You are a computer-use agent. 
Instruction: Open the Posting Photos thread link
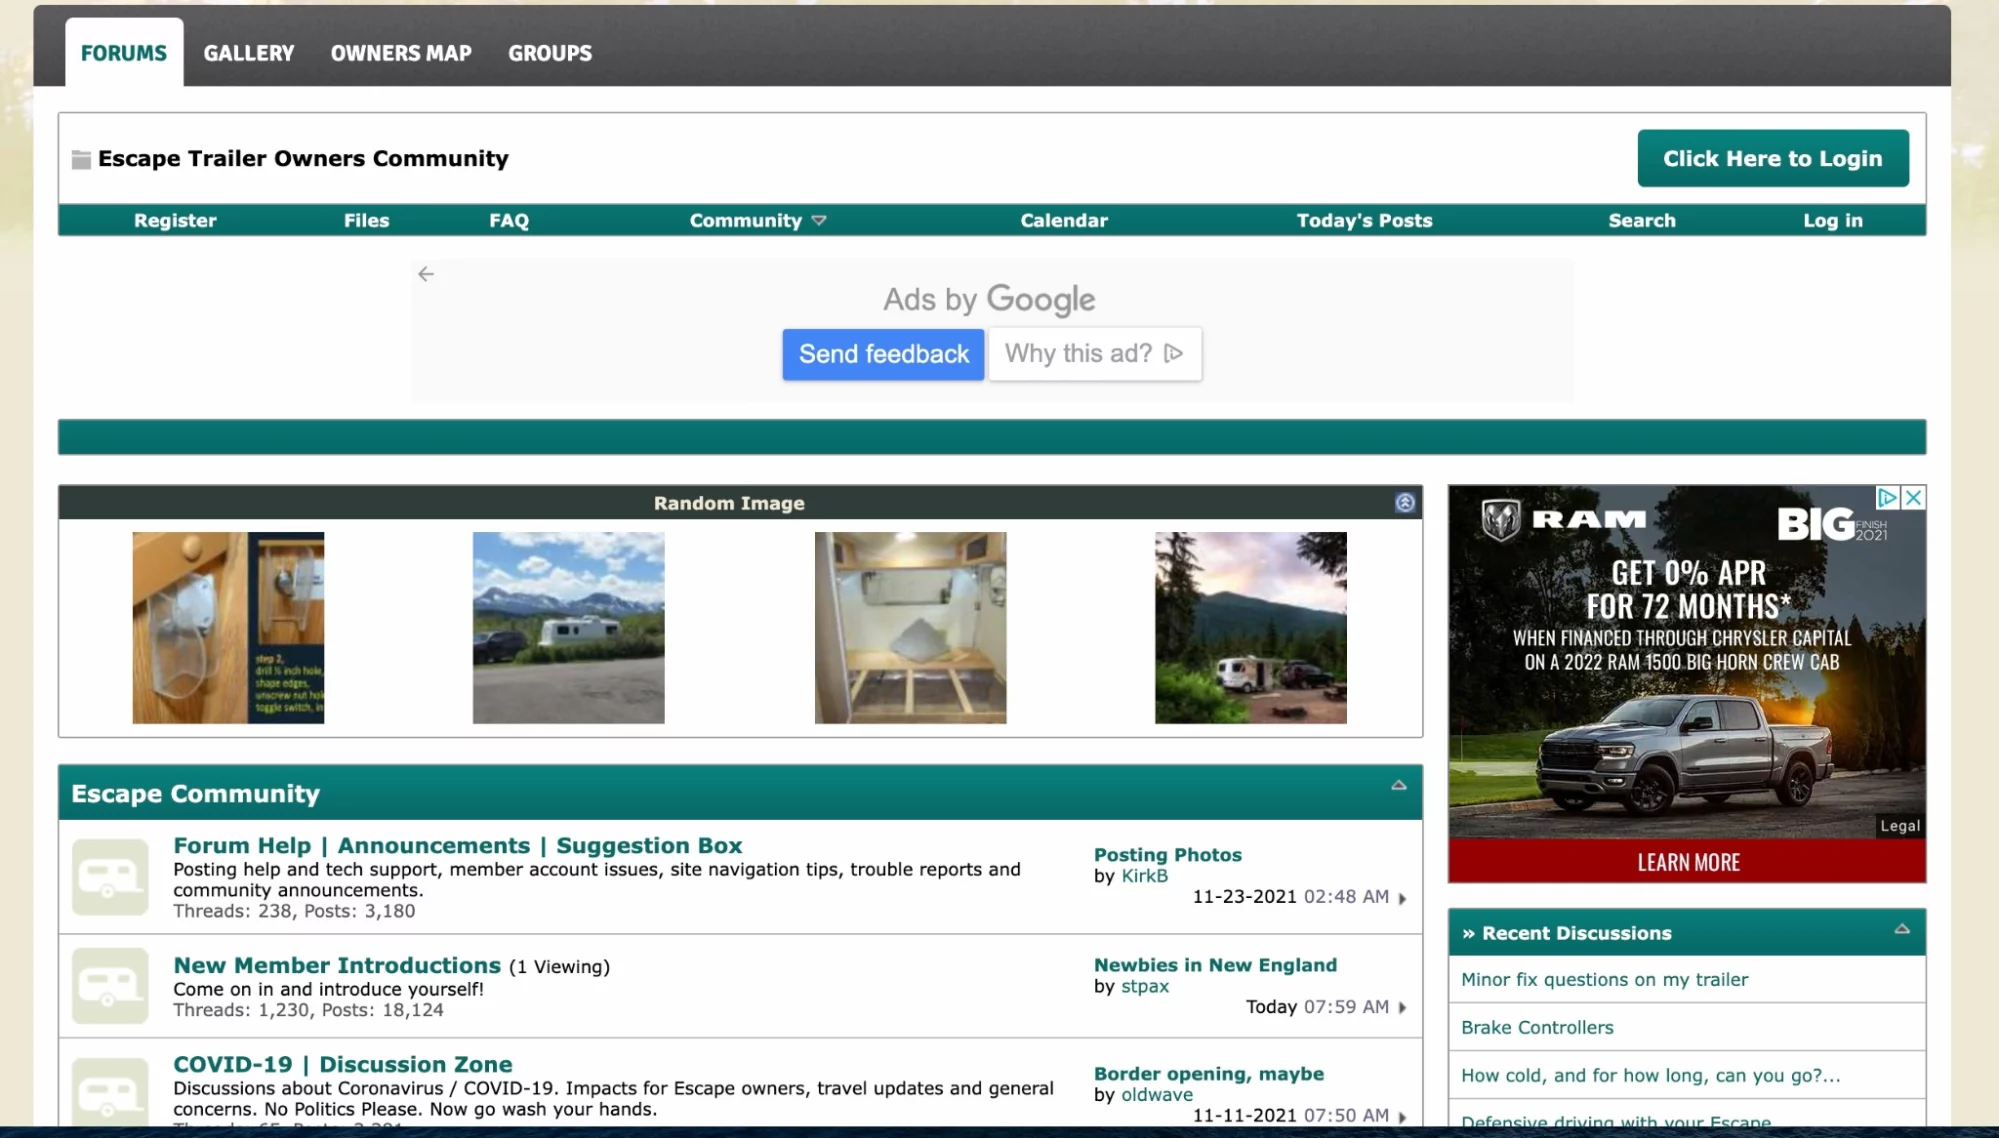[1167, 854]
